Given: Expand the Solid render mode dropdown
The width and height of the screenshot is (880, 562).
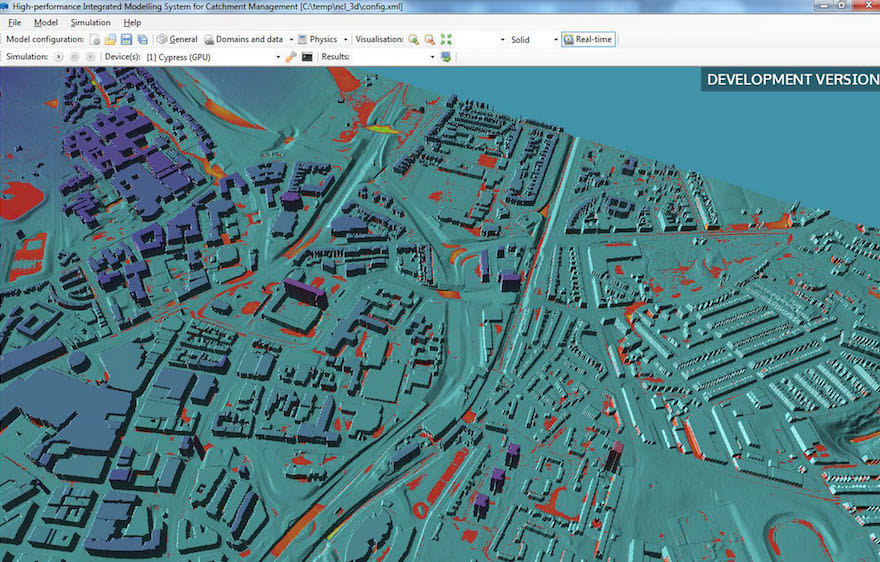Looking at the screenshot, I should (x=556, y=40).
